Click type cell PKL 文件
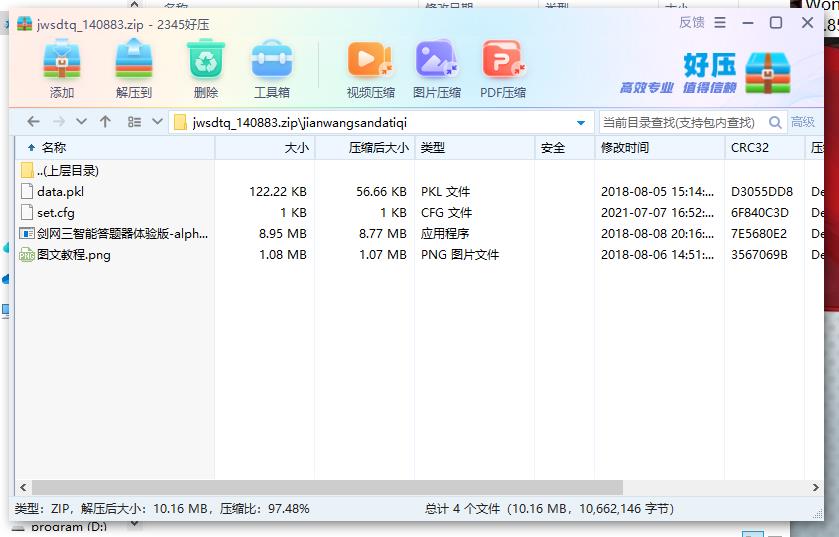The width and height of the screenshot is (839, 537). (x=445, y=191)
